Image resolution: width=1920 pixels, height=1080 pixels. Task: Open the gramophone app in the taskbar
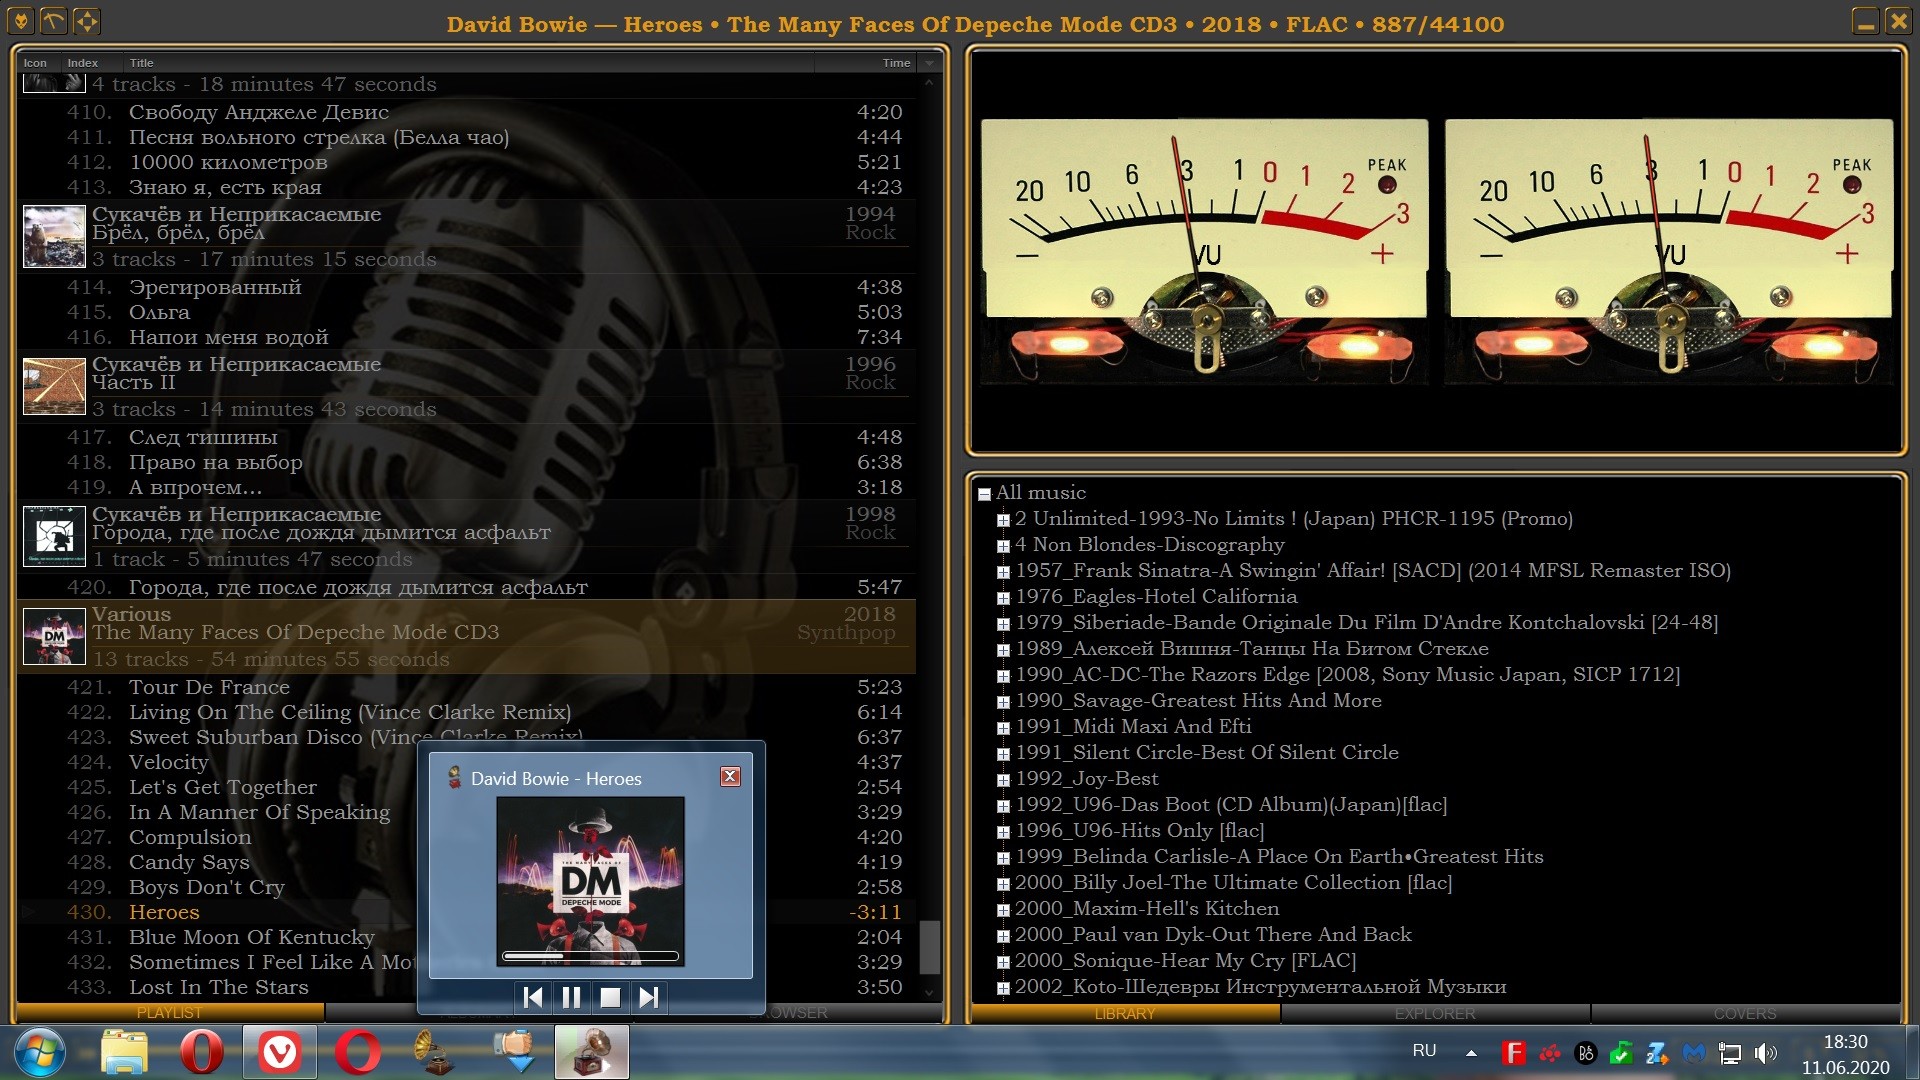(436, 1053)
